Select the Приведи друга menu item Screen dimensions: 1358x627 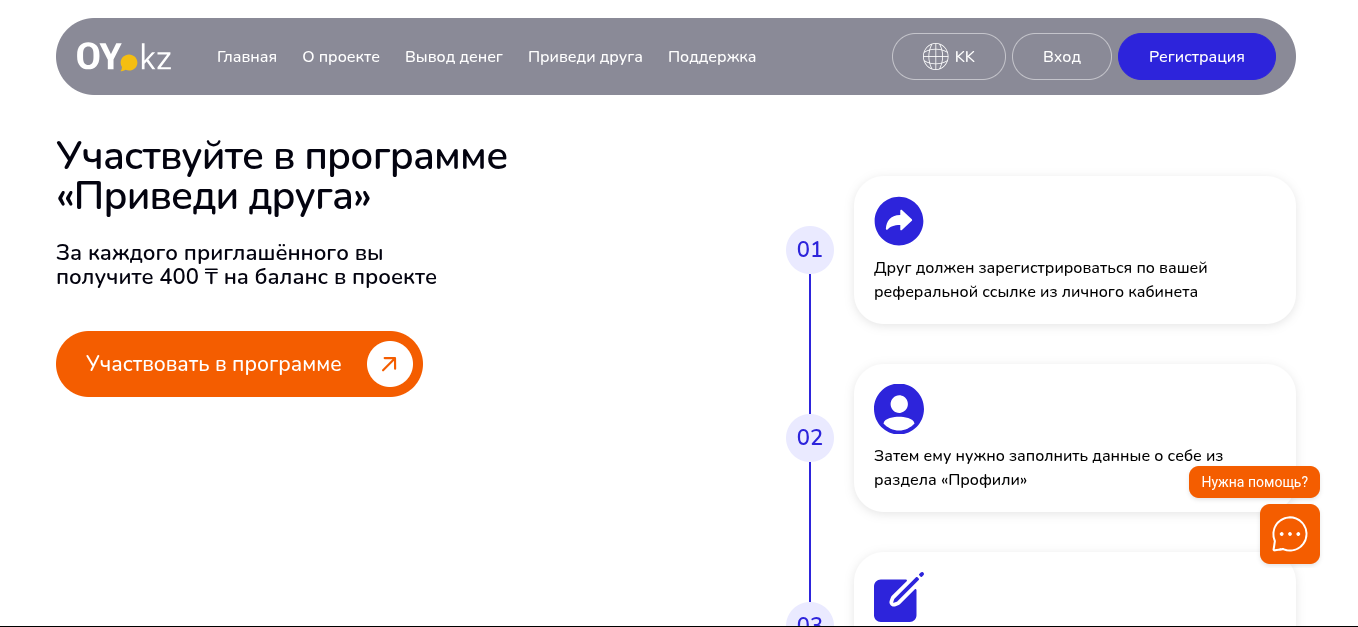click(584, 57)
